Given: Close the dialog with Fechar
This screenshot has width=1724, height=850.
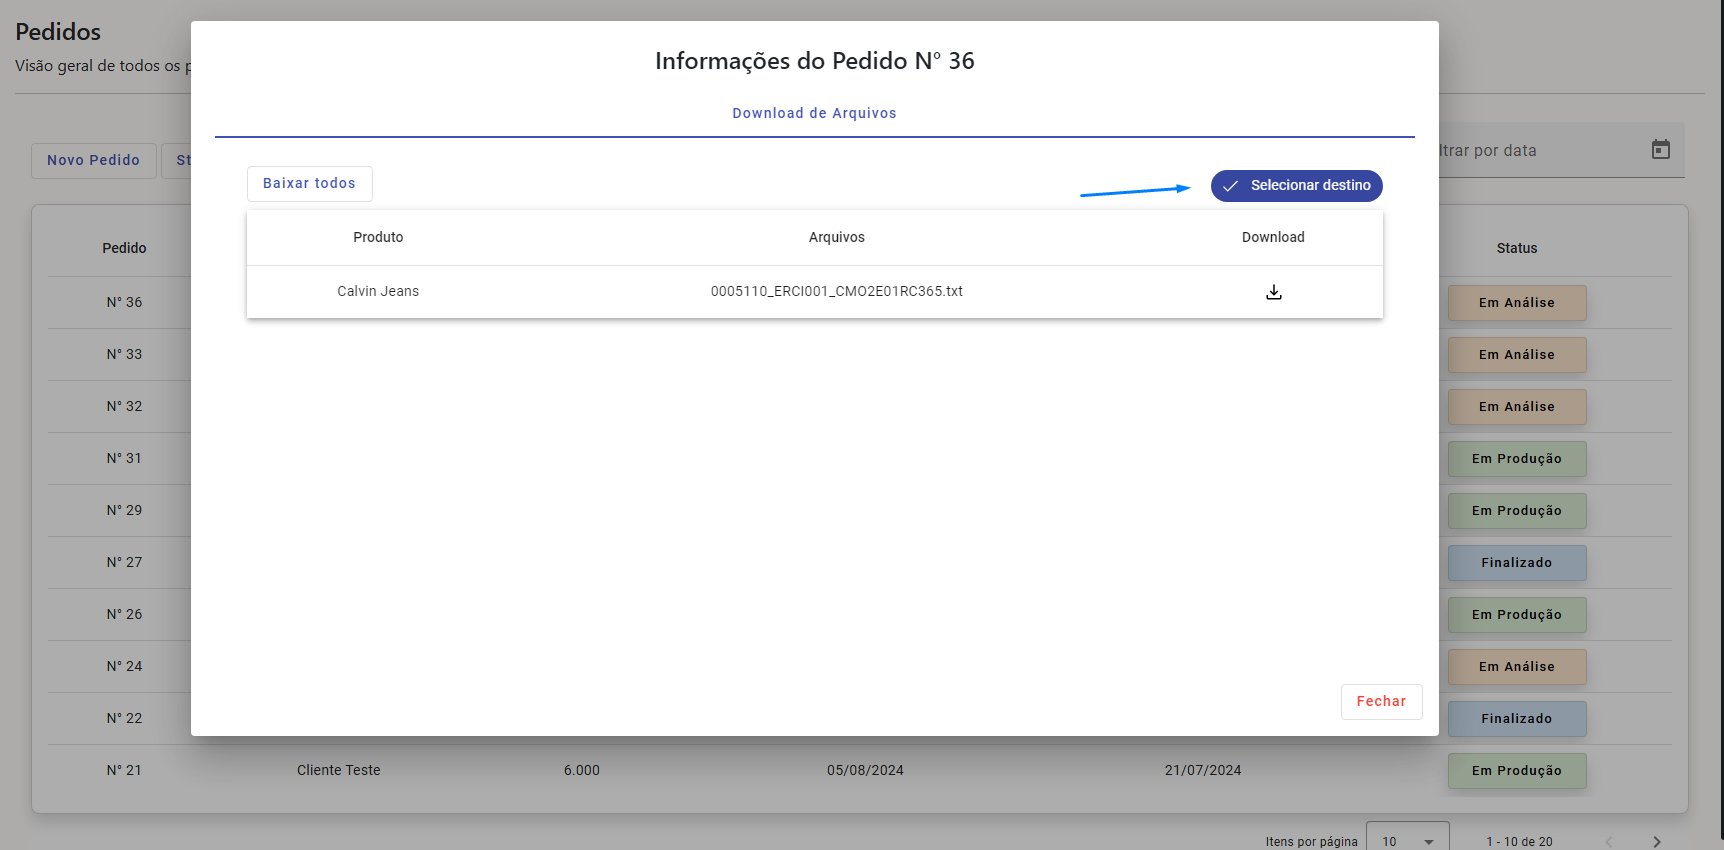Looking at the screenshot, I should [1380, 702].
